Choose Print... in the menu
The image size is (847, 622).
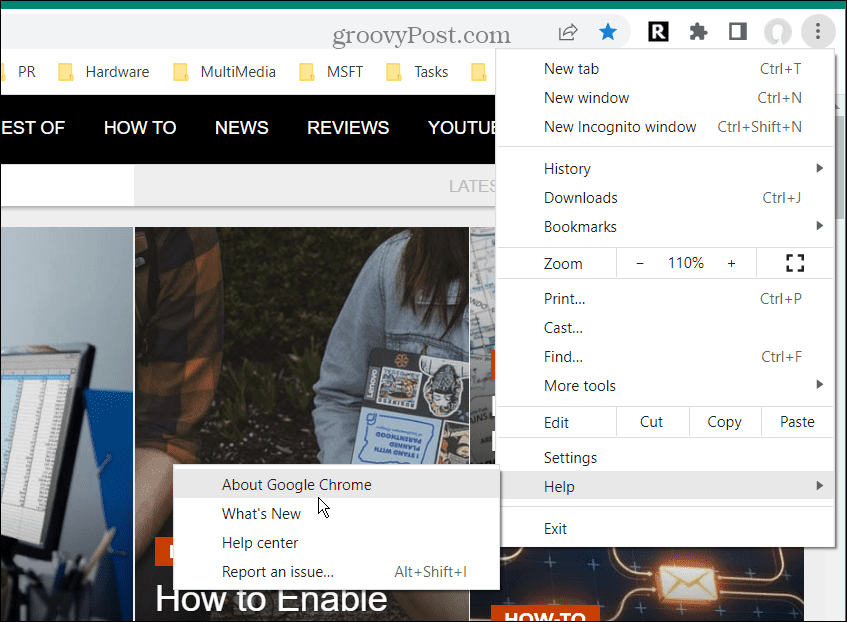(666, 299)
